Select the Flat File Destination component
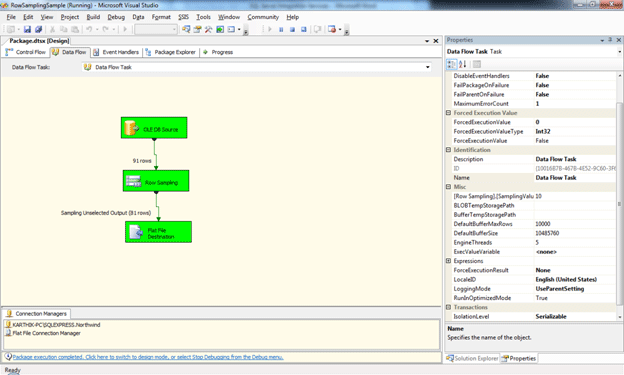 point(158,232)
